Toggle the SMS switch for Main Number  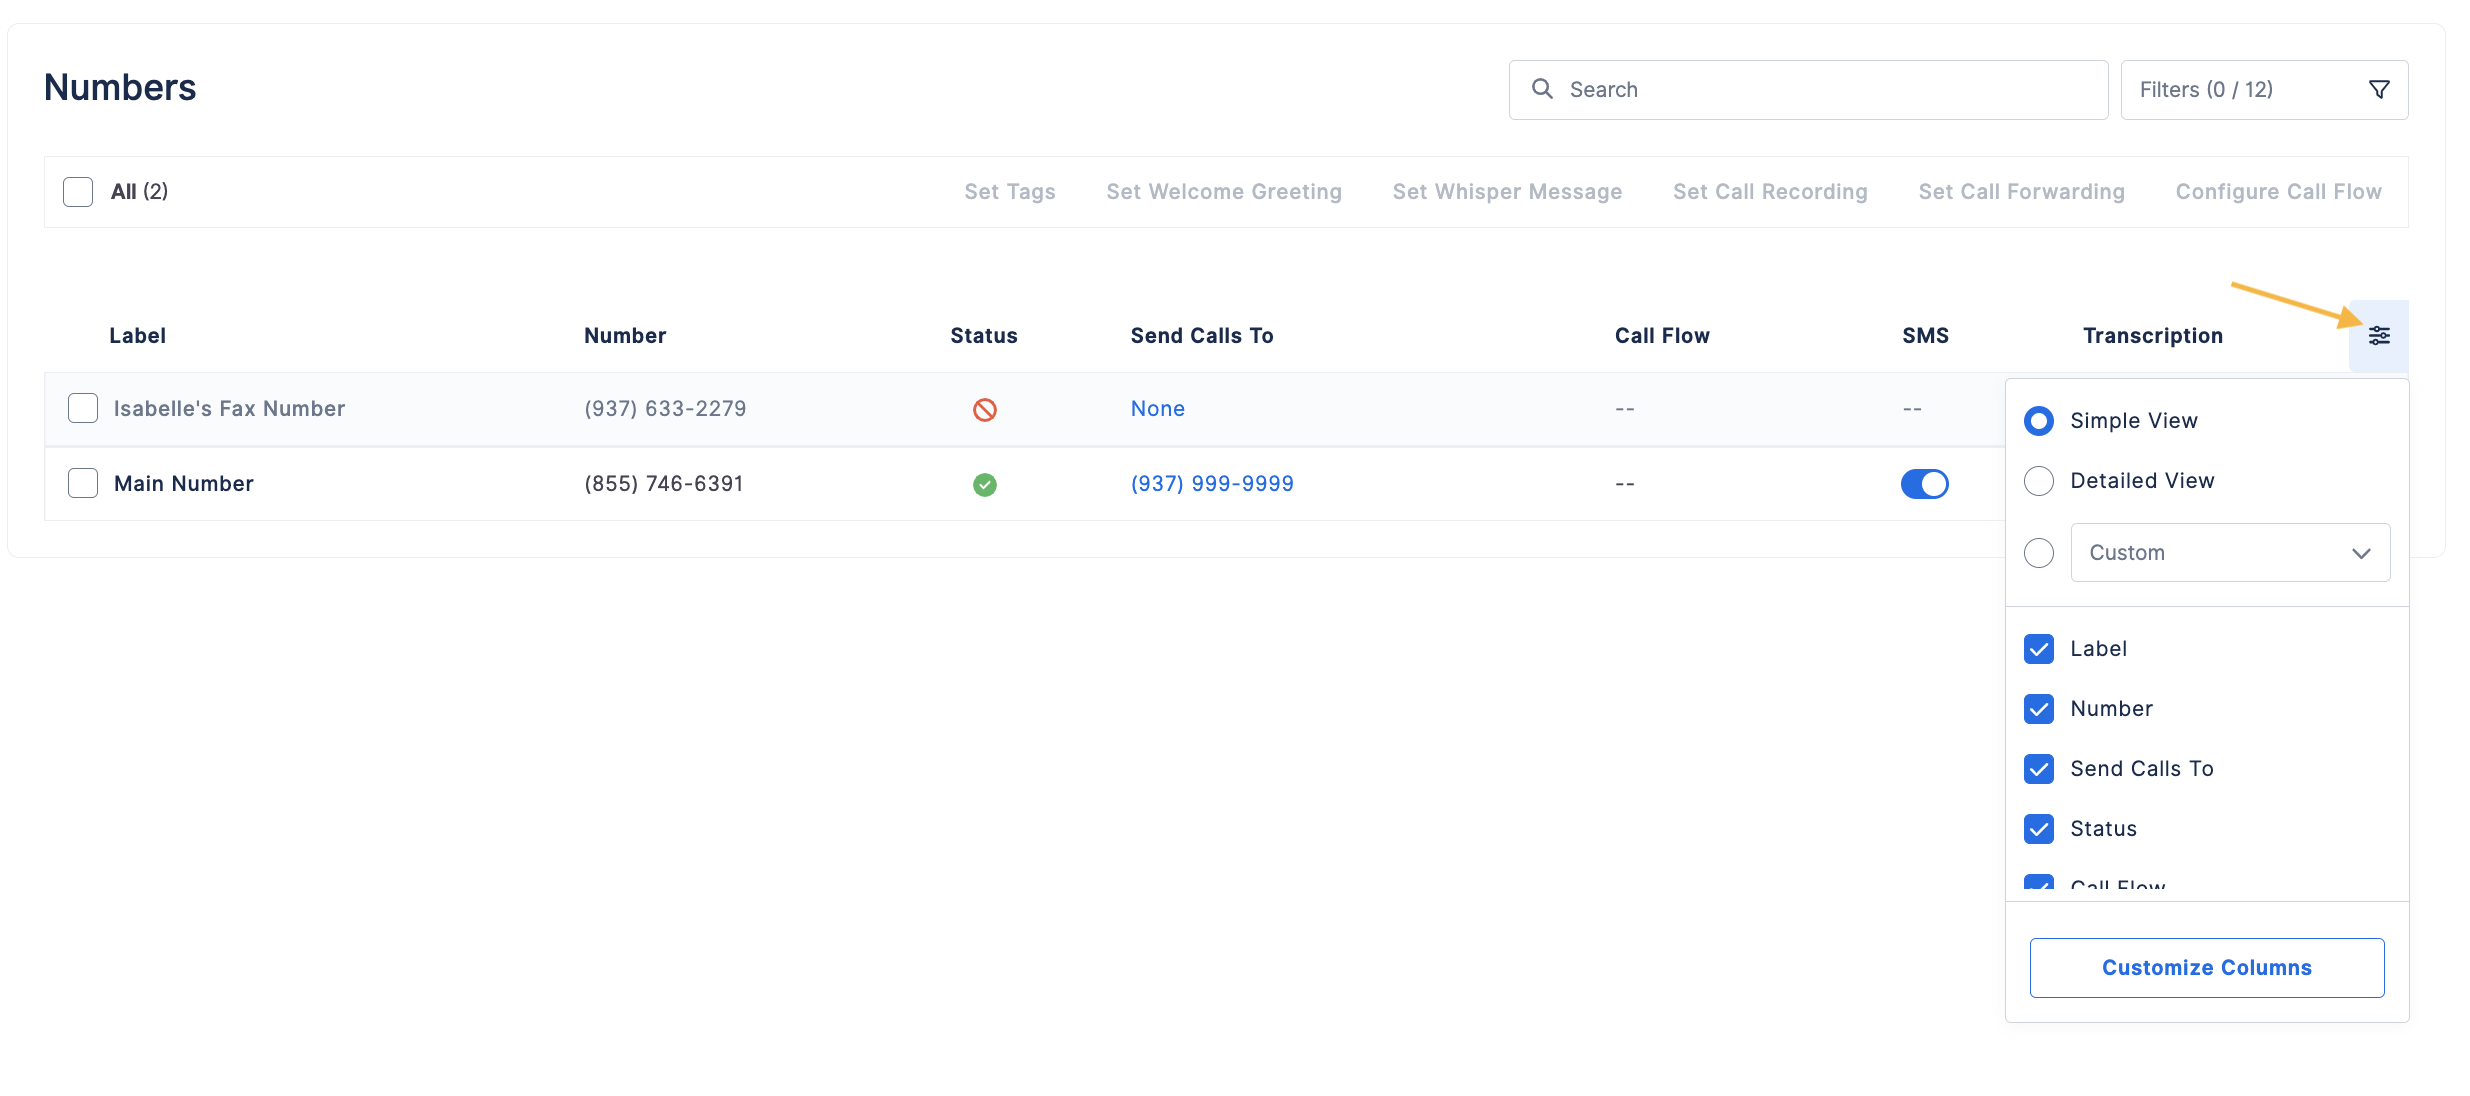tap(1924, 484)
